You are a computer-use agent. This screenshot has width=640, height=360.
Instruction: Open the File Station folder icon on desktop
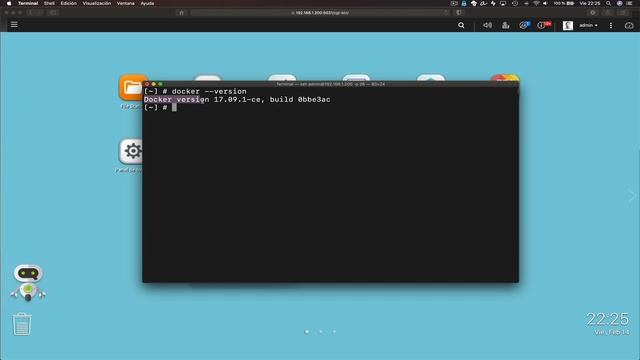click(x=131, y=87)
